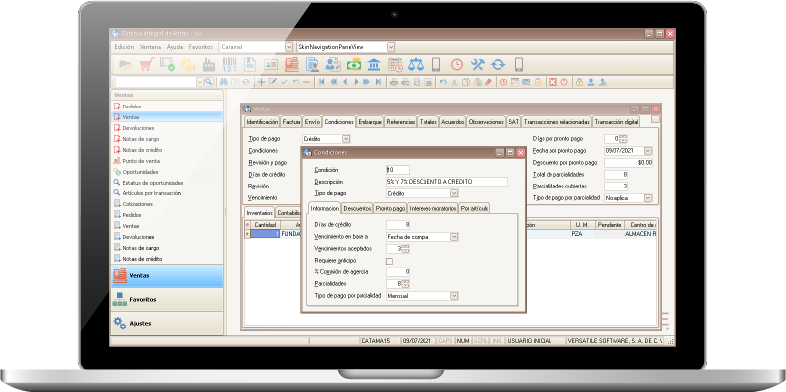The height and width of the screenshot is (392, 786).
Task: Toggle the Requiere anticipo checkbox
Action: 389,261
